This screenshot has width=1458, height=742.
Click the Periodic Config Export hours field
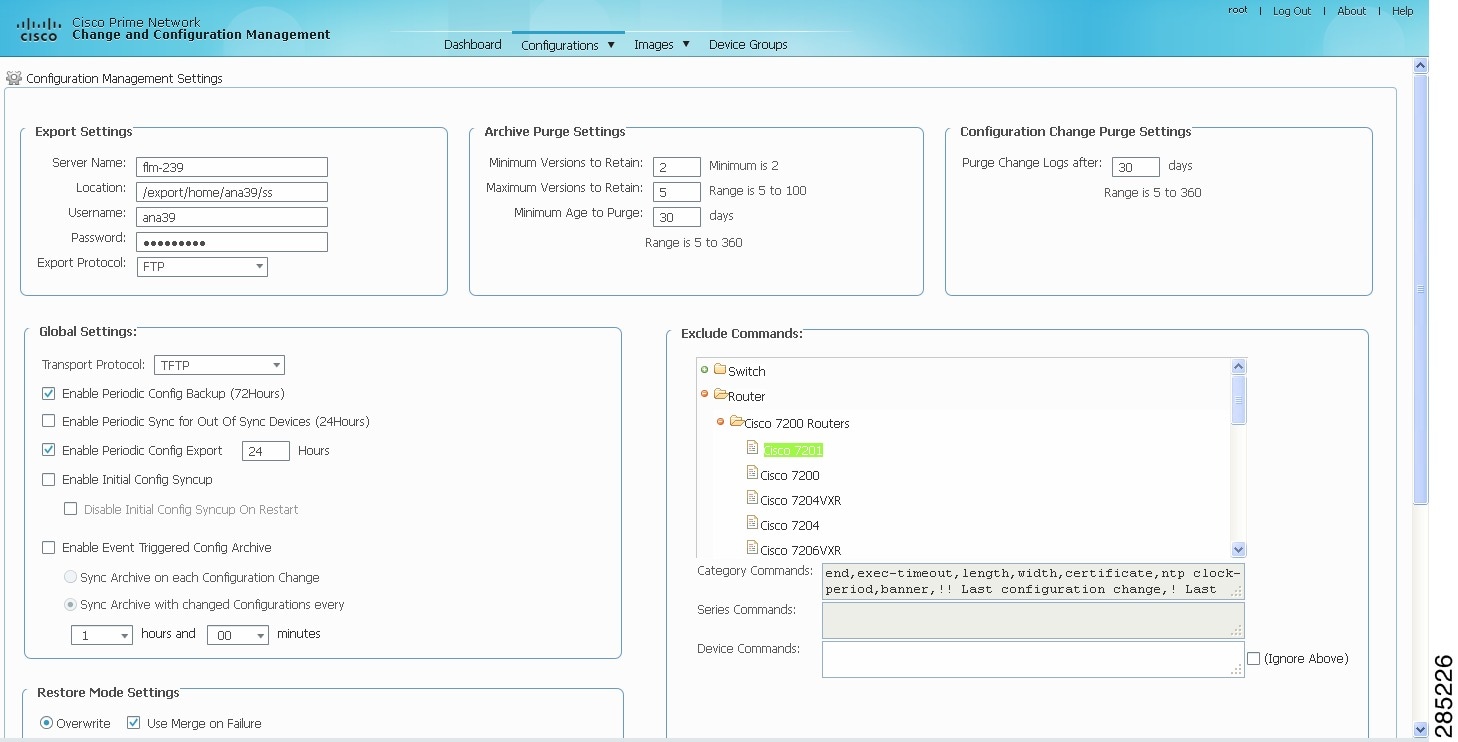coord(265,451)
